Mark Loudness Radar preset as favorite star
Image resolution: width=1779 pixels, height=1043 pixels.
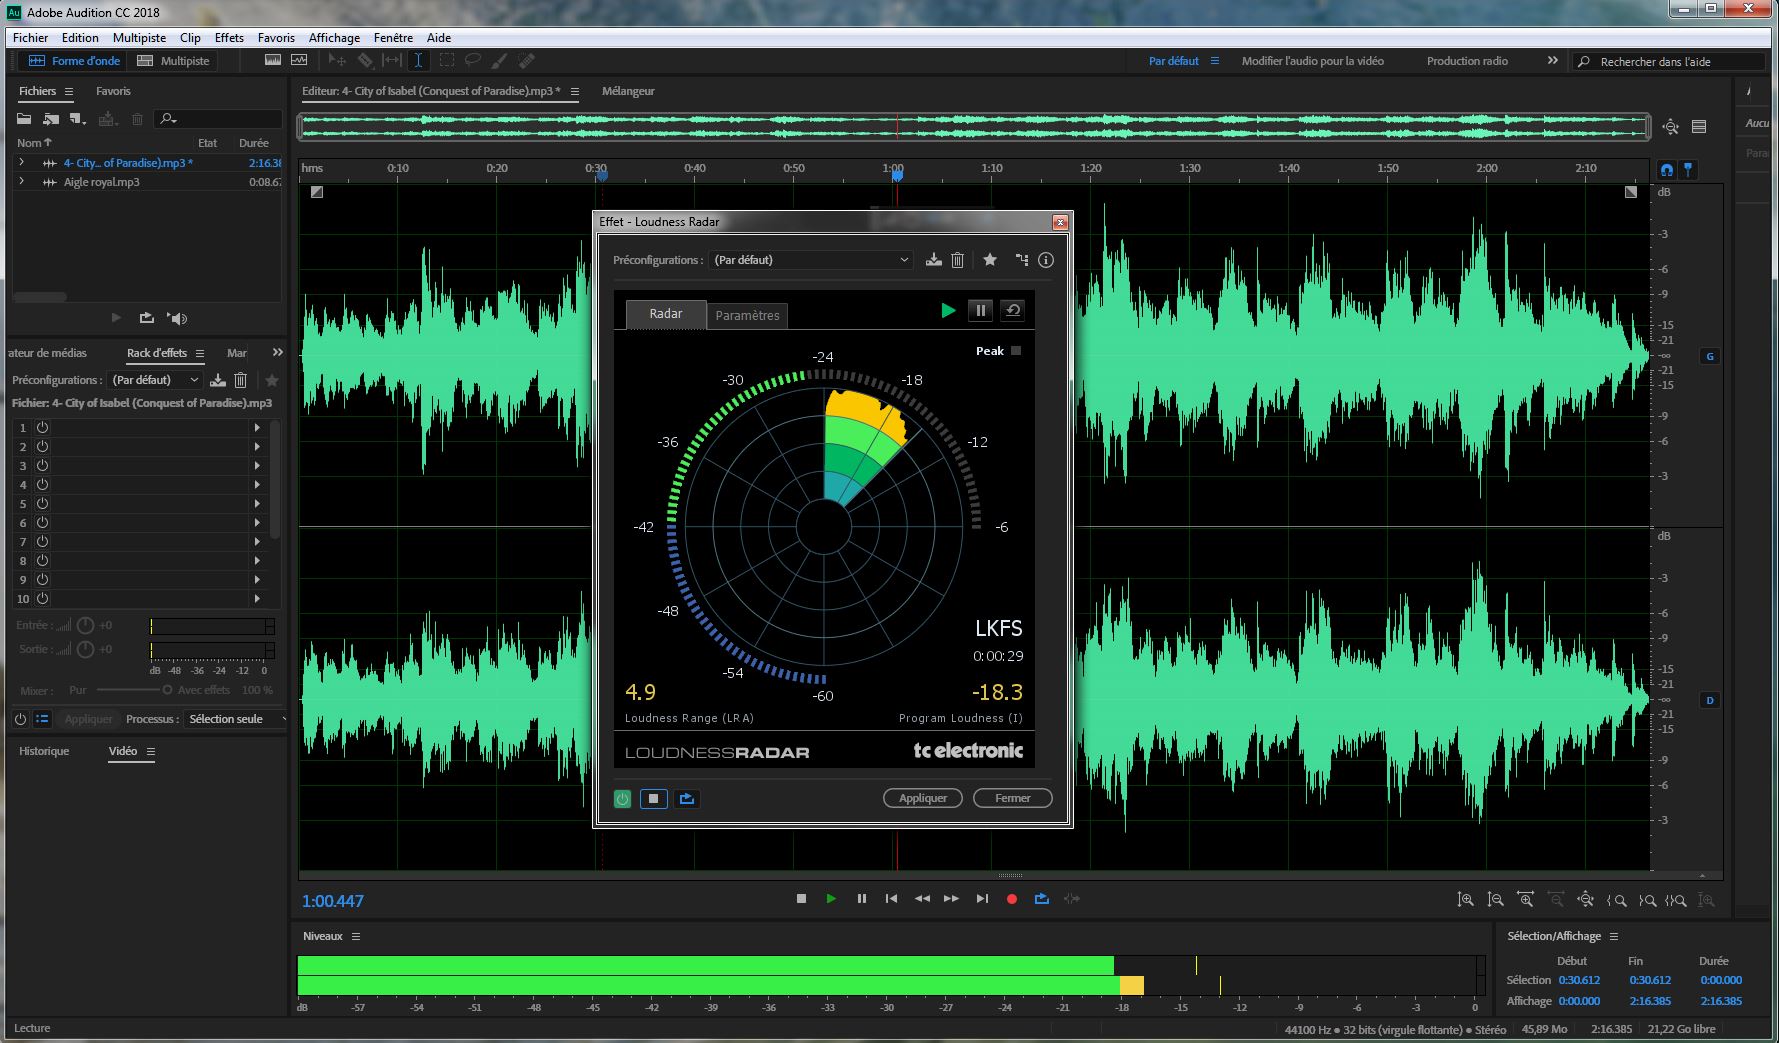(x=990, y=260)
